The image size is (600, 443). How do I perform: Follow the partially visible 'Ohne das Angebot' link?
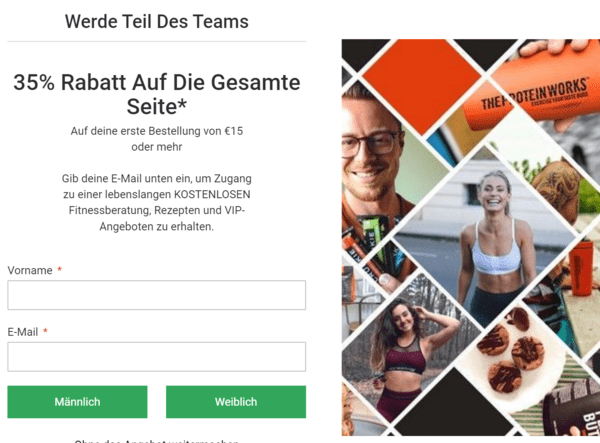click(x=157, y=441)
